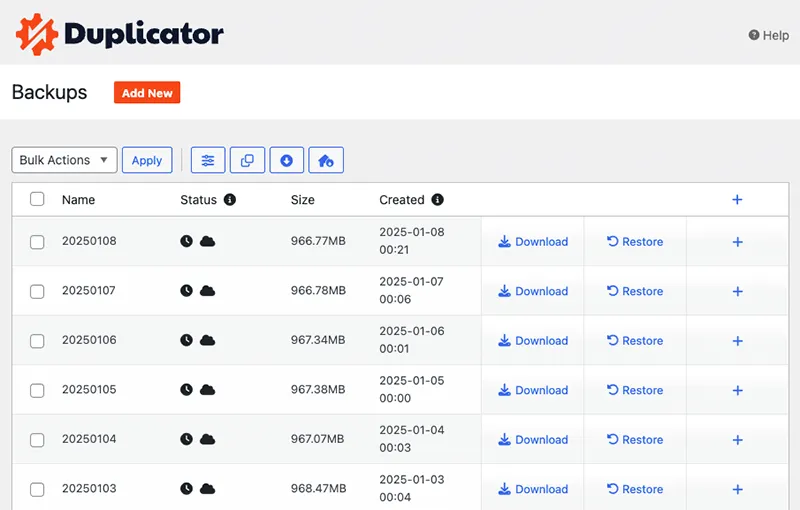Screen dimensions: 800x510
Task: Expand details for backup 20250103
Action: tap(737, 489)
